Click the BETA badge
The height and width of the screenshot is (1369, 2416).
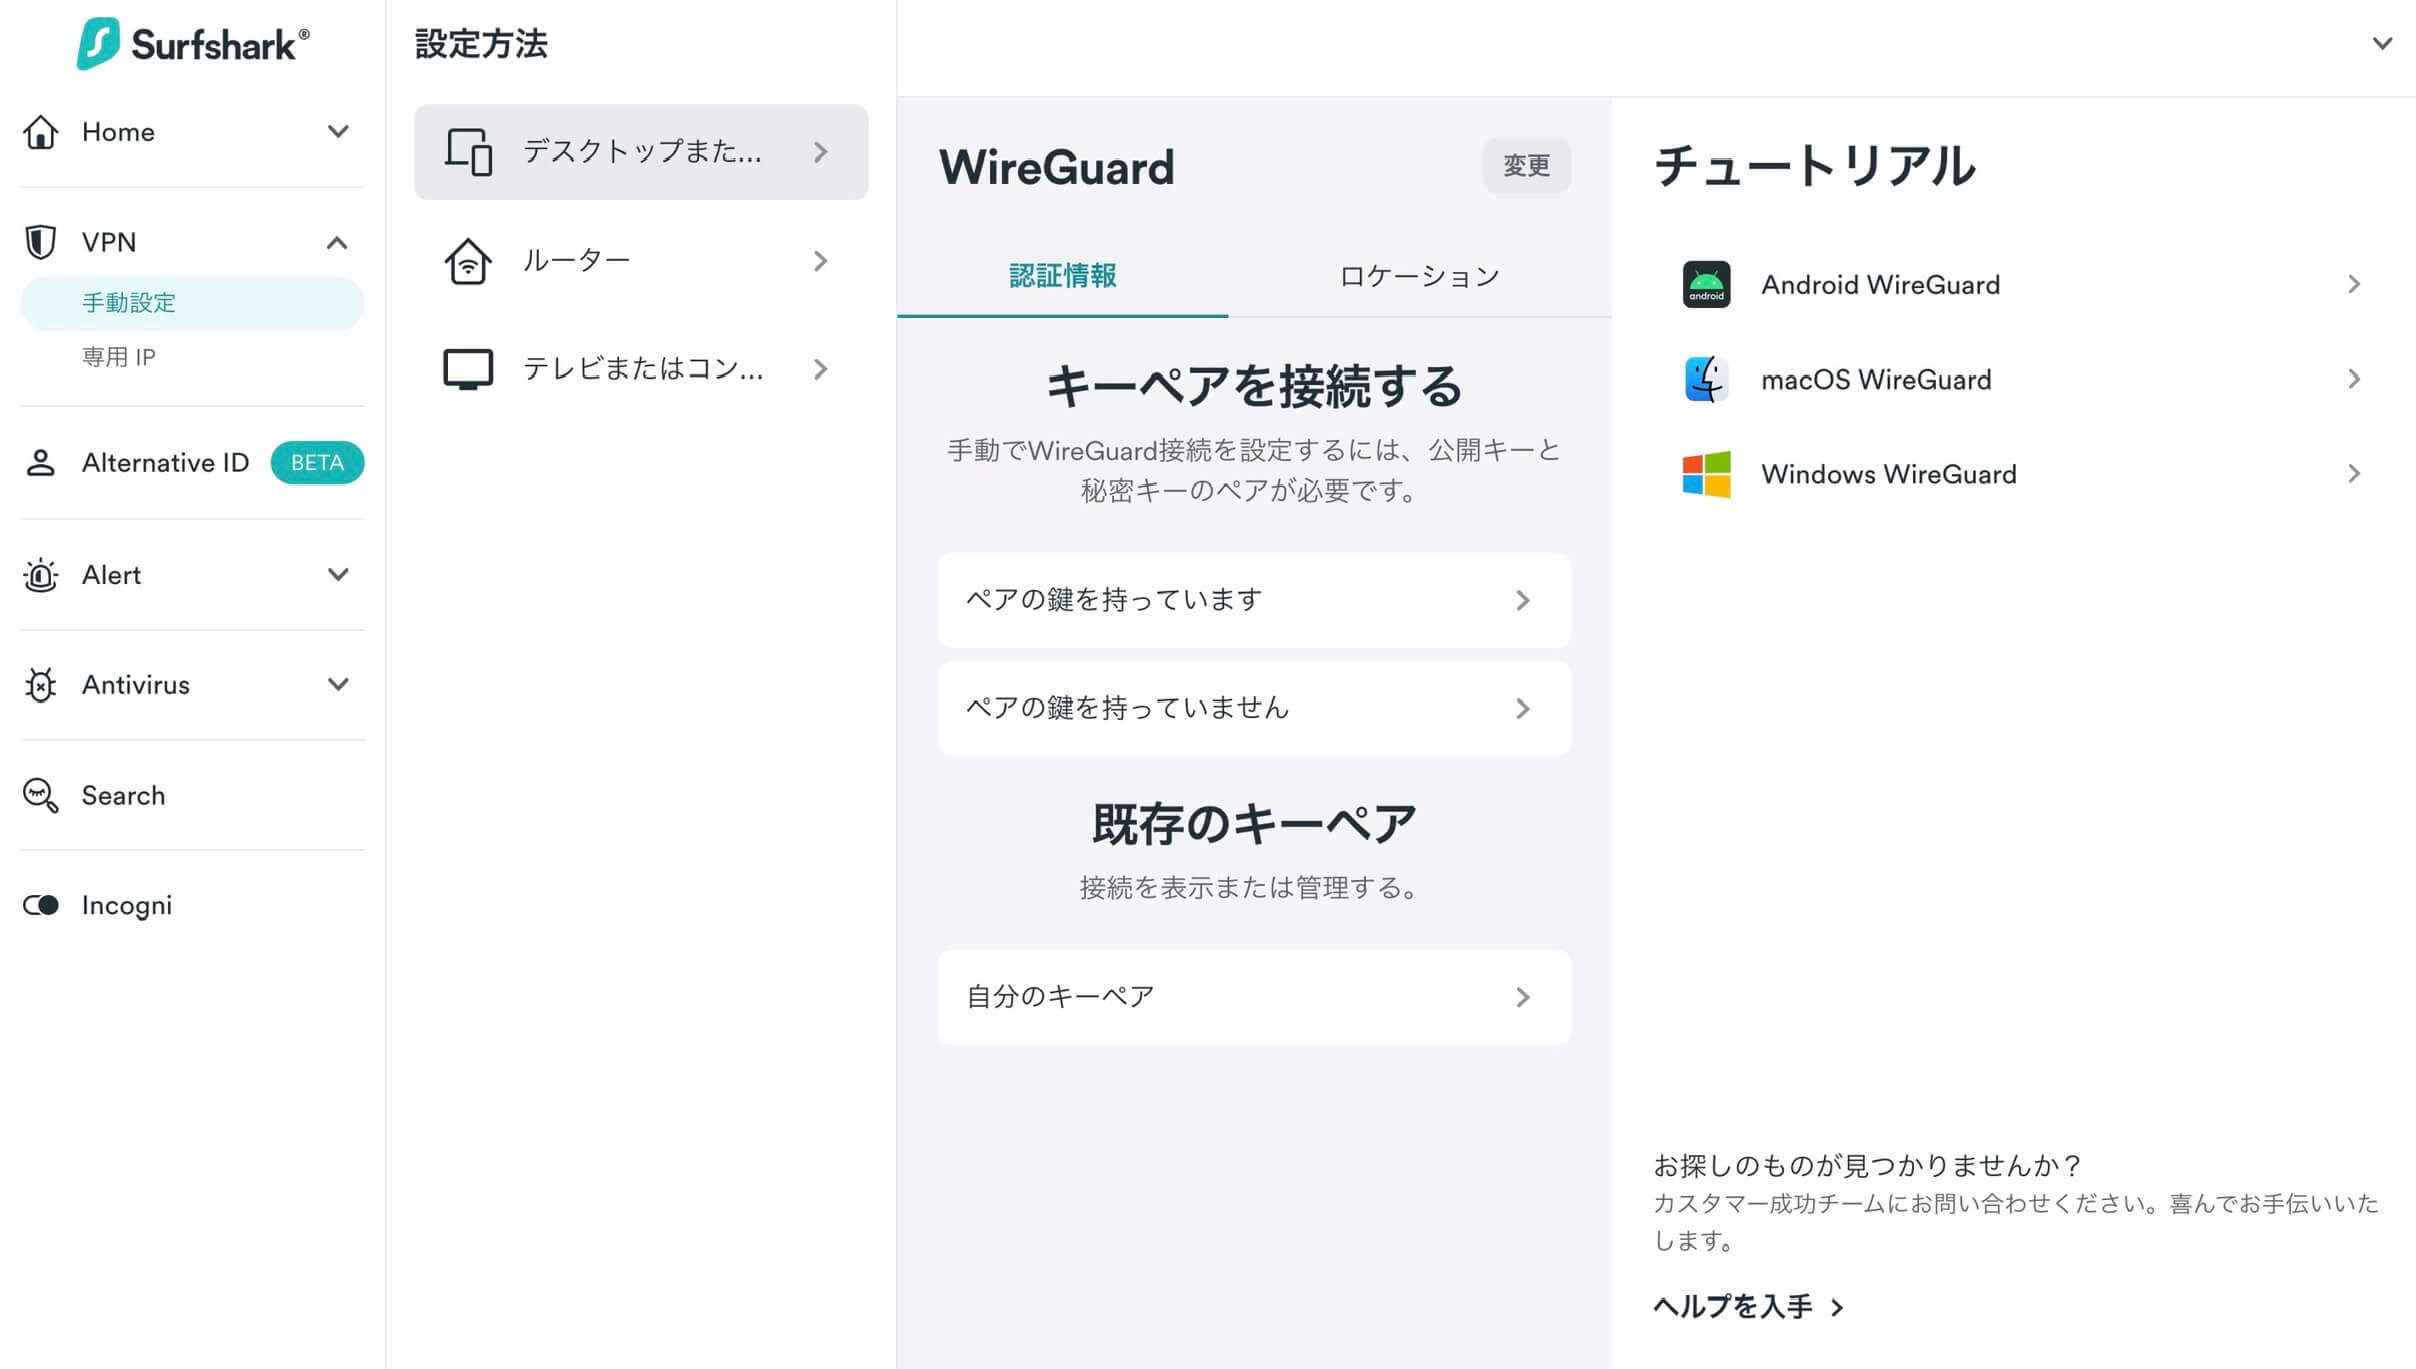317,463
